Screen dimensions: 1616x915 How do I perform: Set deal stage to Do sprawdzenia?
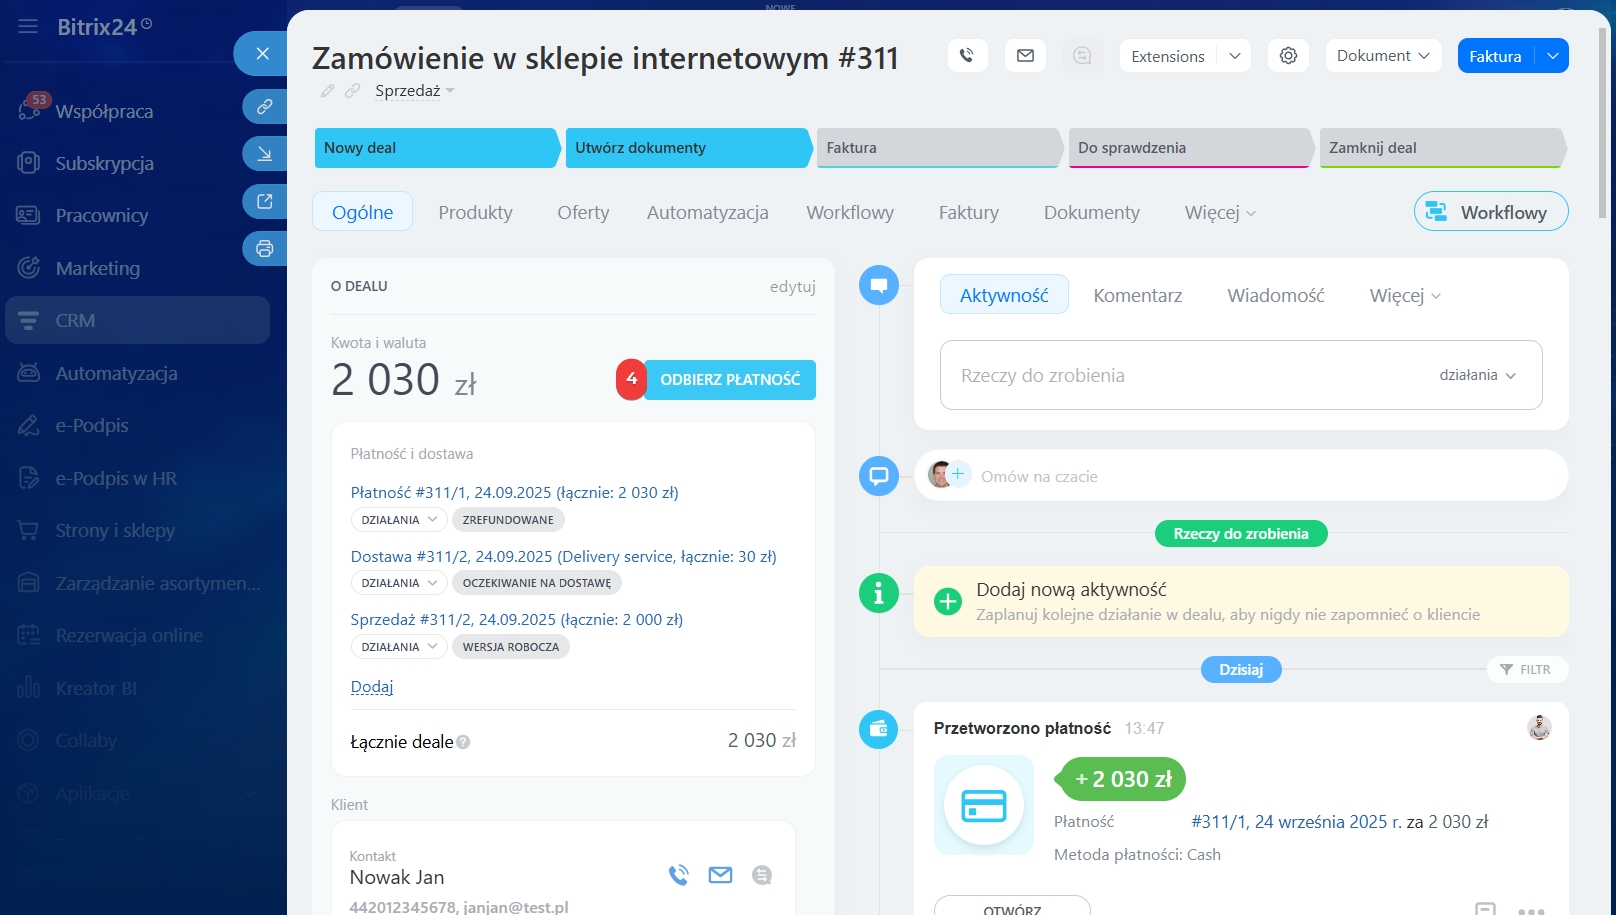click(1188, 148)
